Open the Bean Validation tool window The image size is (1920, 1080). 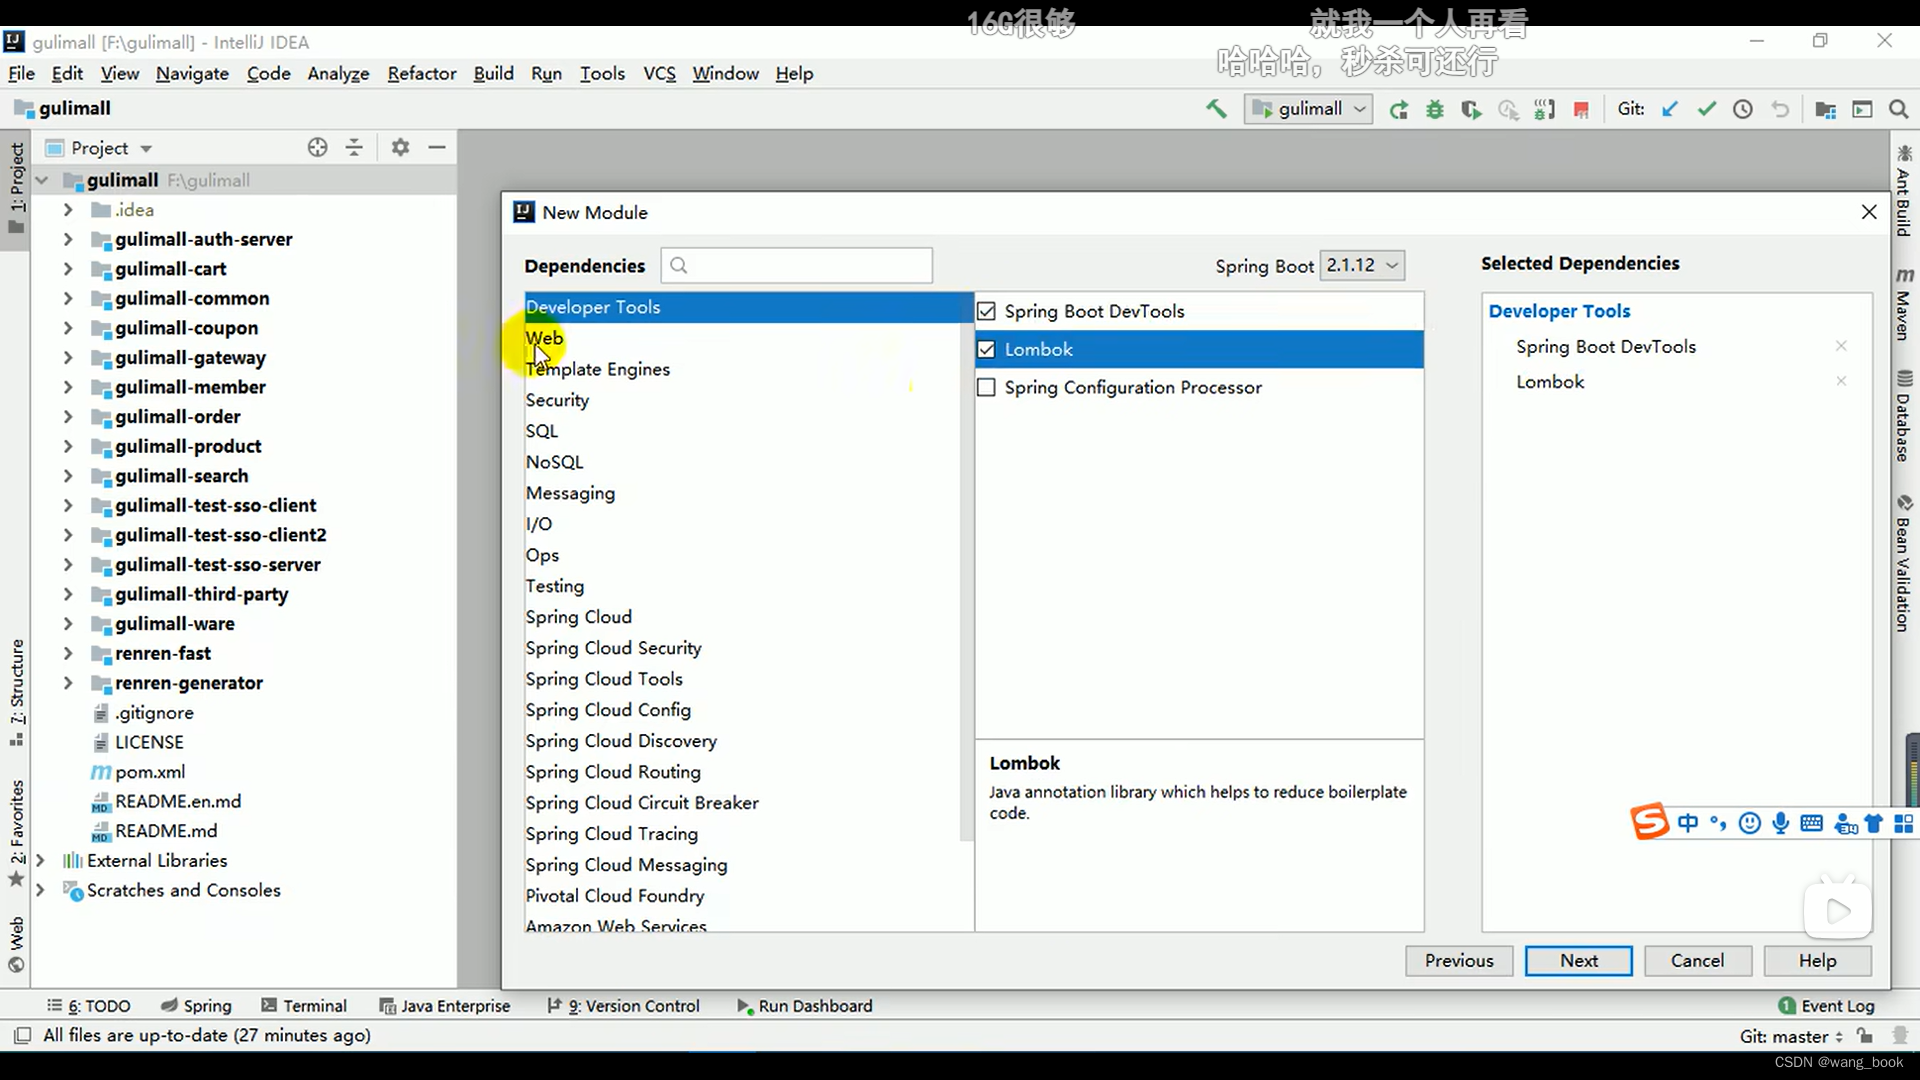click(1904, 563)
